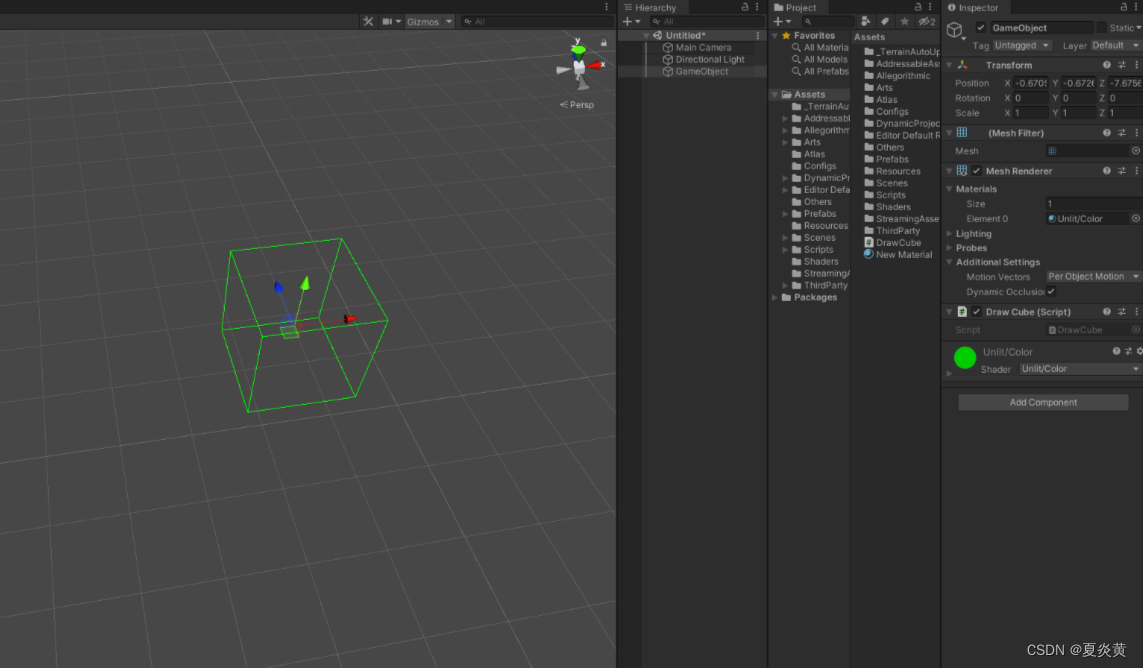1143x668 pixels.
Task: Click the red X axis on orientation gizmo
Action: click(596, 66)
